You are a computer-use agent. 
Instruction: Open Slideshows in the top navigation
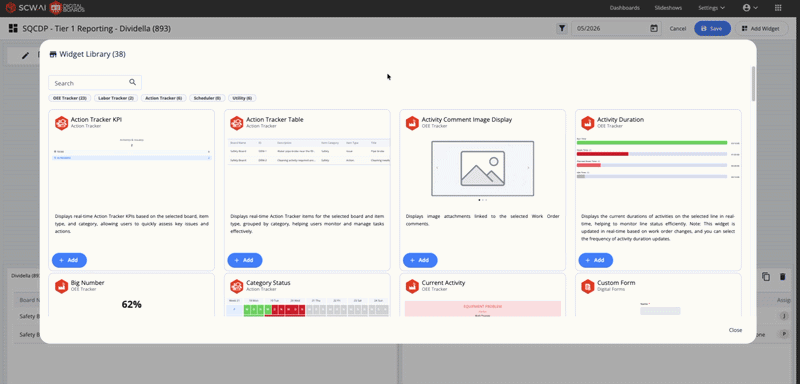click(669, 8)
